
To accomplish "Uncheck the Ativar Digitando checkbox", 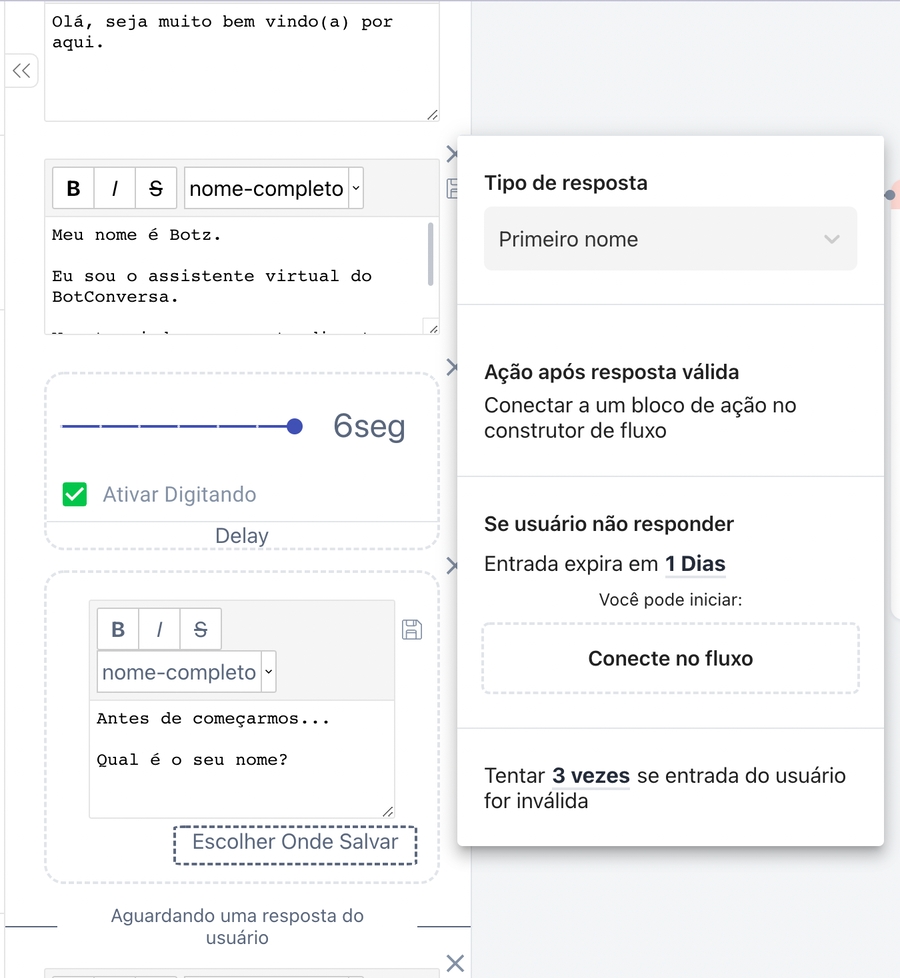I will tap(75, 494).
